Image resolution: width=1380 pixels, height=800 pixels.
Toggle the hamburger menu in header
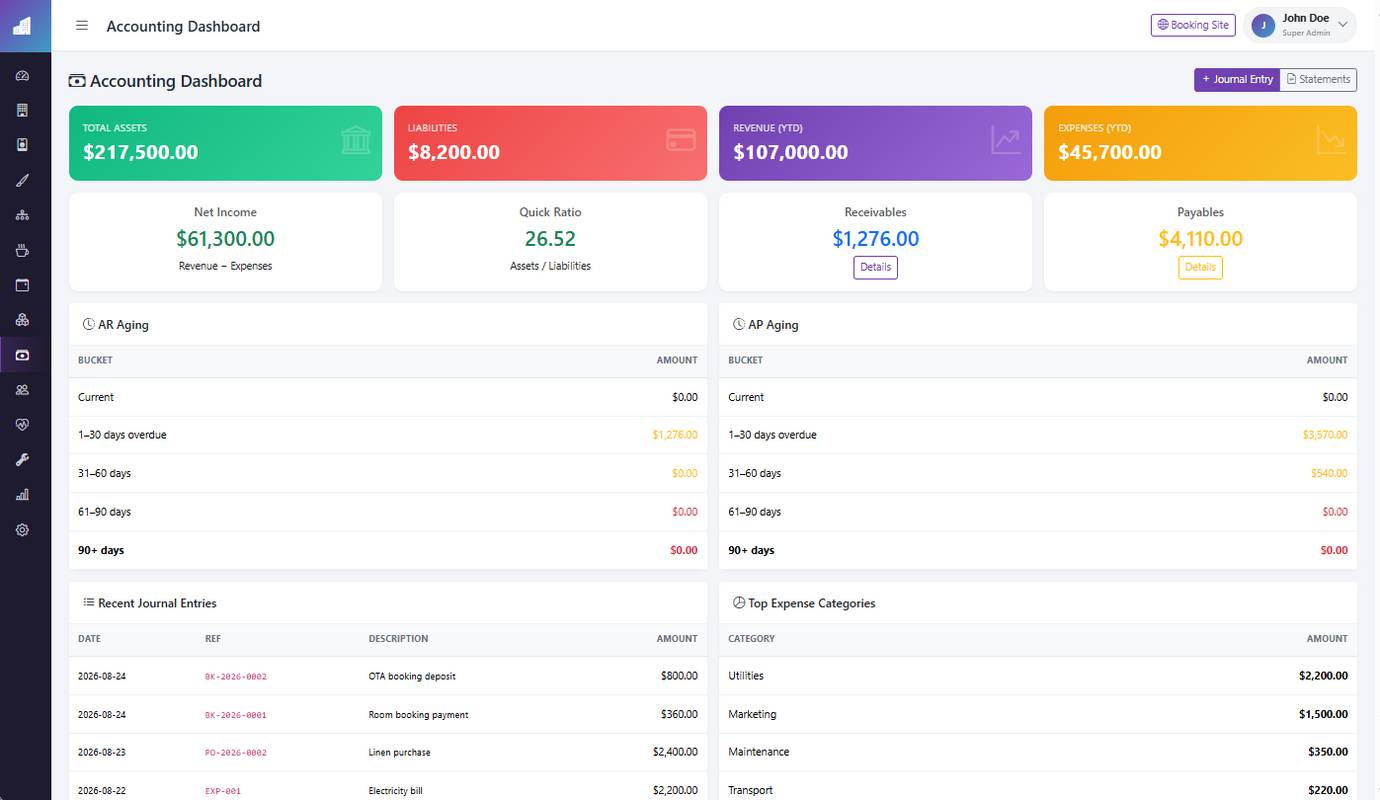point(82,26)
